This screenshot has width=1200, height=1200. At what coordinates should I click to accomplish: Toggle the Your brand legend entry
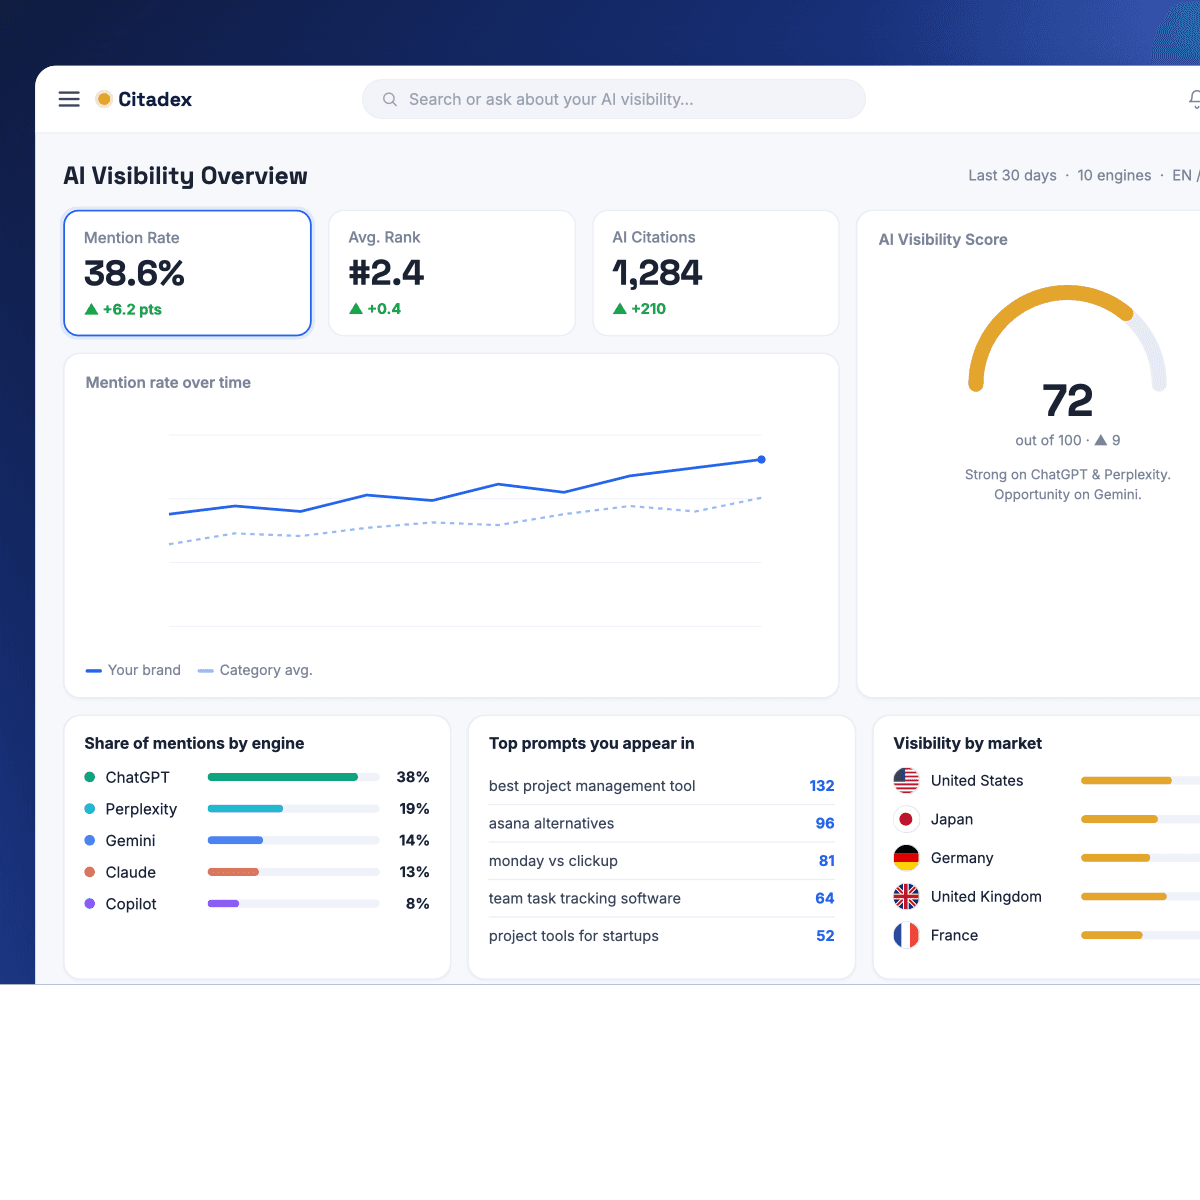[x=133, y=670]
